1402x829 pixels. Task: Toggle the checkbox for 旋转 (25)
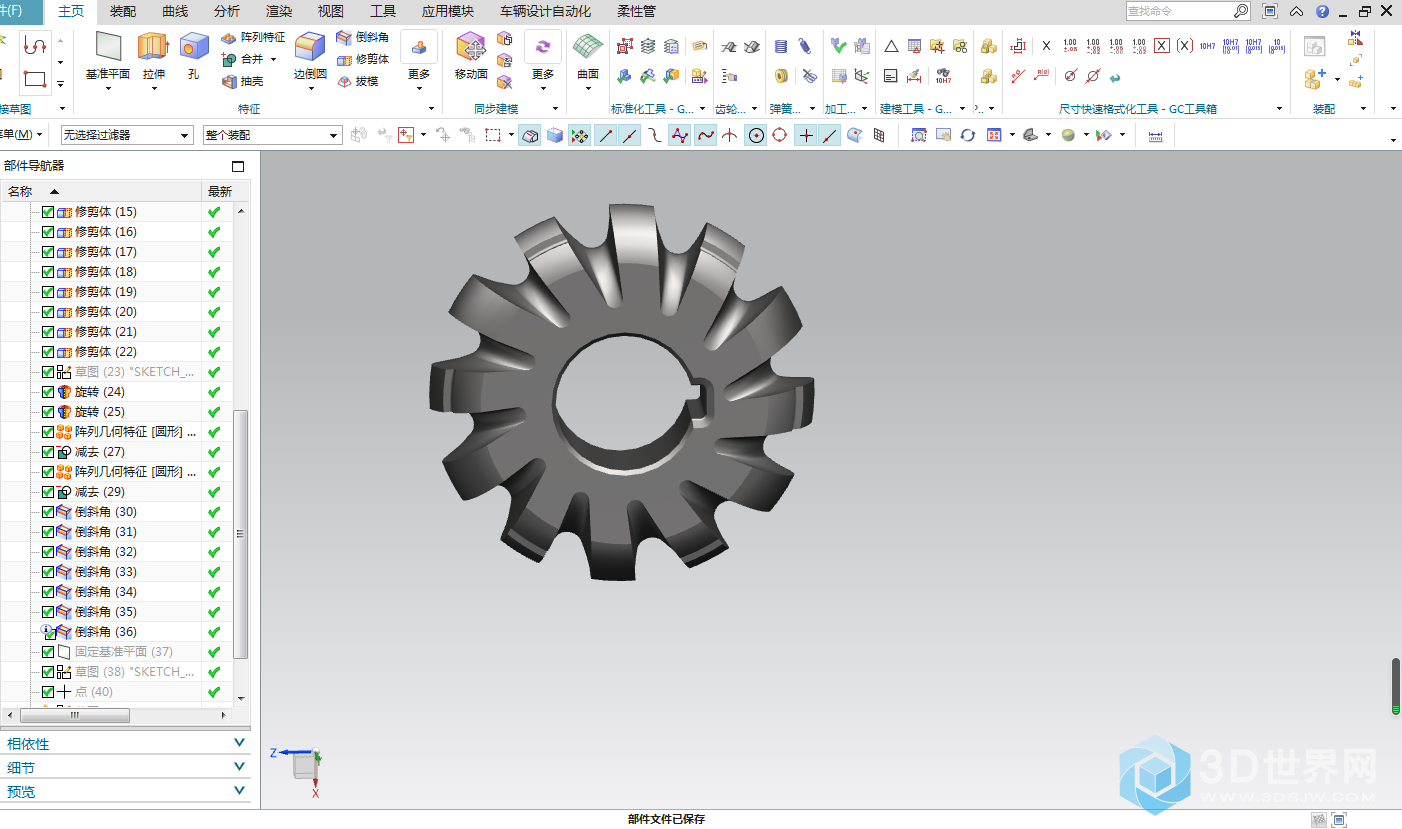[x=48, y=412]
